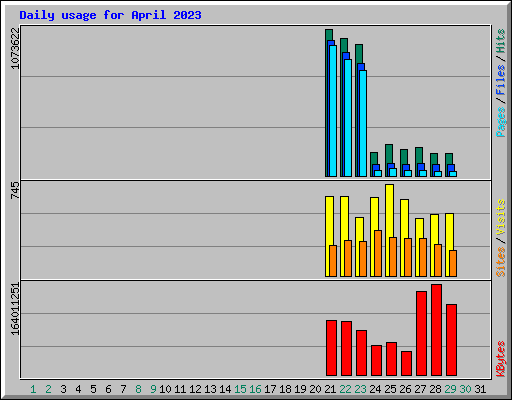512x400 pixels.
Task: Click the cyan Pages bar for day 23
Action: click(363, 123)
